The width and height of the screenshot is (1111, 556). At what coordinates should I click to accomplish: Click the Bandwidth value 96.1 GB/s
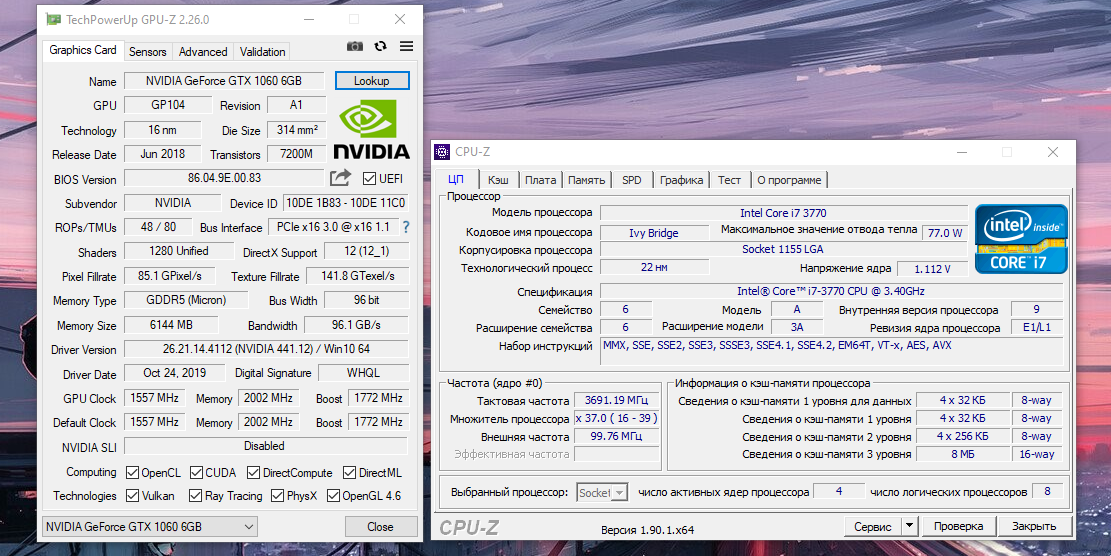pos(356,325)
